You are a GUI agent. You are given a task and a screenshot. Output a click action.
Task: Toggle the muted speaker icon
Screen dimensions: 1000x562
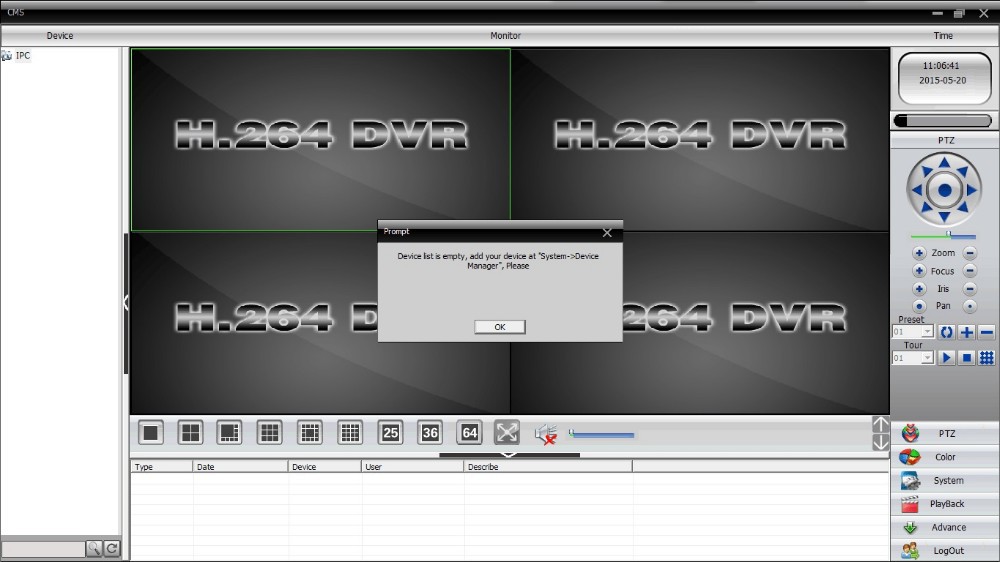(x=545, y=433)
